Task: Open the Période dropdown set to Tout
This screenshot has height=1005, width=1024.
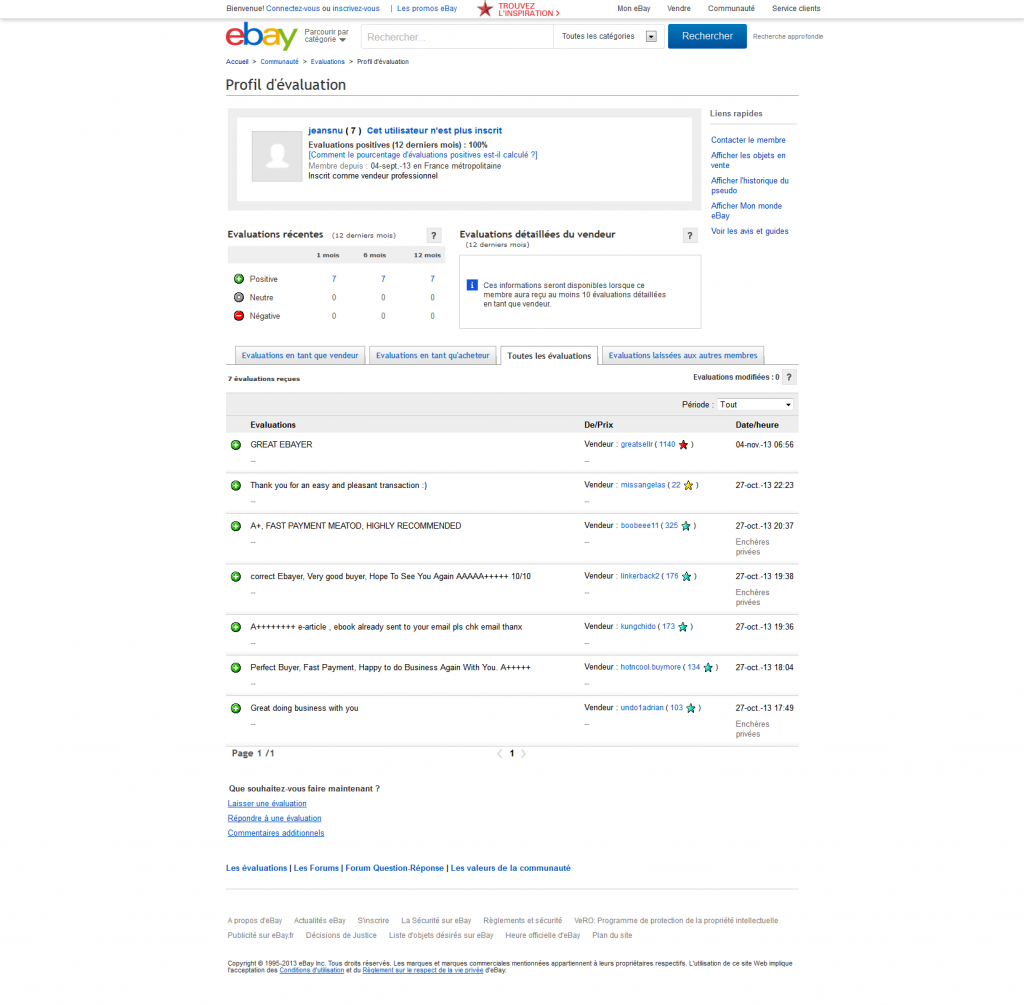Action: pyautogui.click(x=756, y=405)
